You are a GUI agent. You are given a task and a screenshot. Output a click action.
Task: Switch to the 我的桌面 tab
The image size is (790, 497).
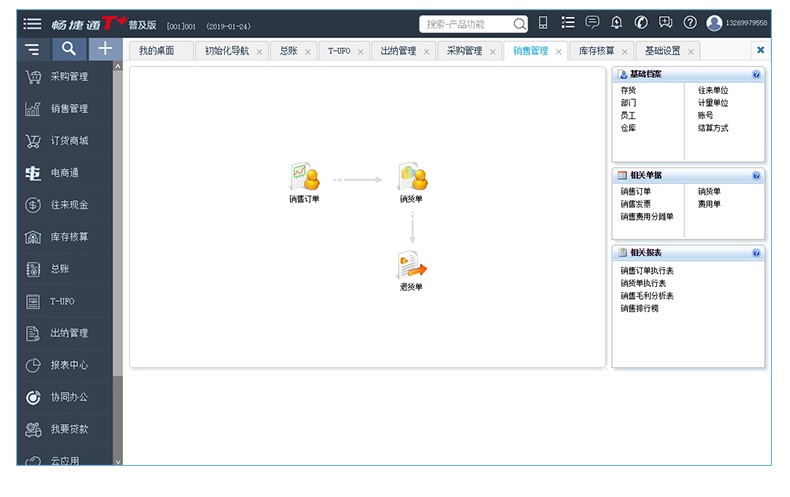click(157, 50)
